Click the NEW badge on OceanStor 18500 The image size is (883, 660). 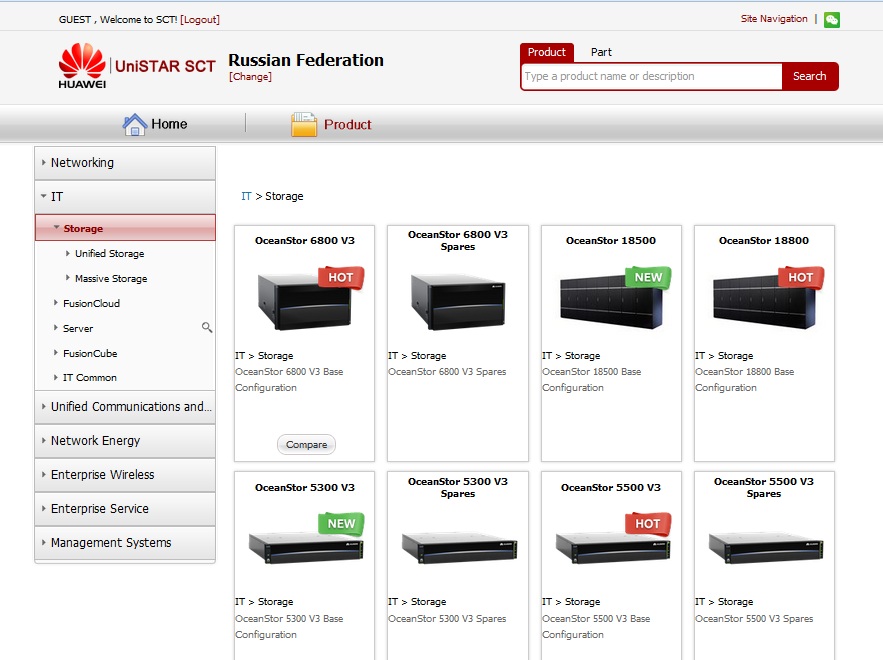648,278
